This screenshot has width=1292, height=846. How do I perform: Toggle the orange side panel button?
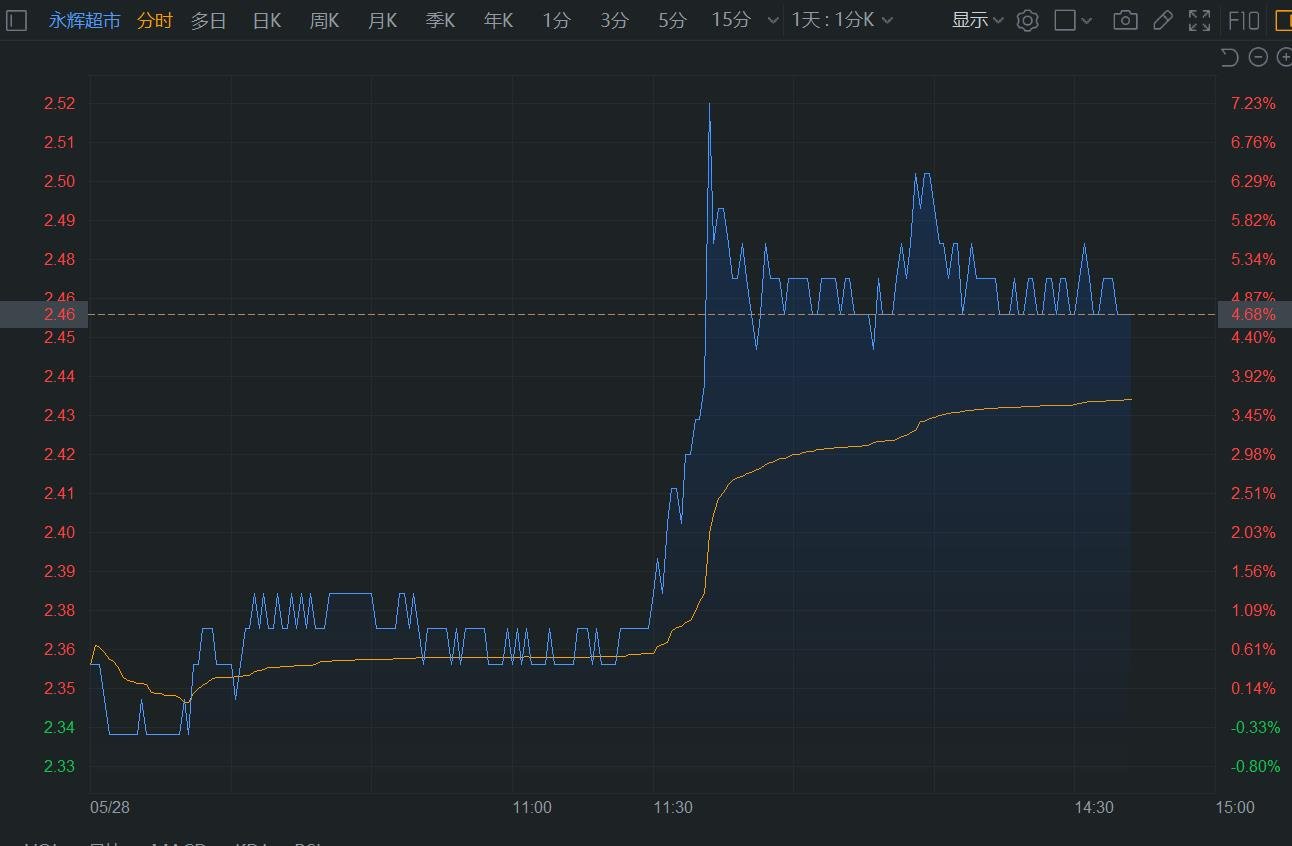tap(1283, 20)
